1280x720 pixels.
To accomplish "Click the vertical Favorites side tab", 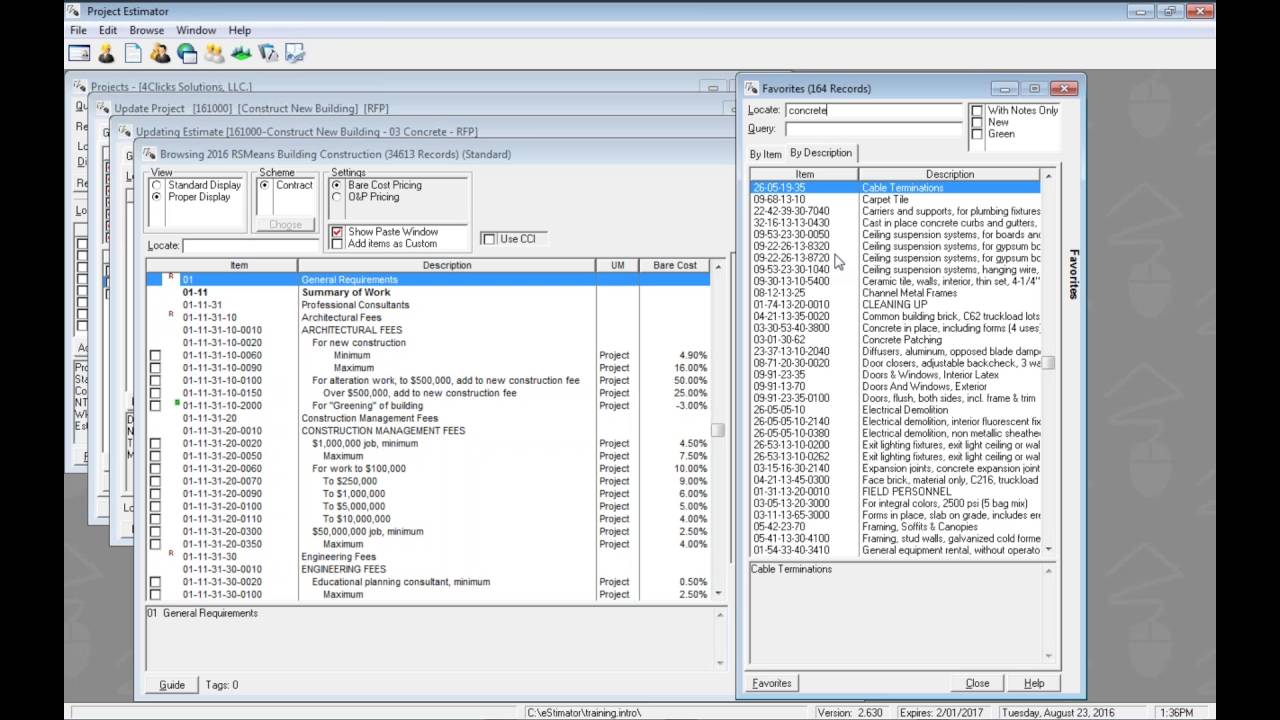I will click(1074, 275).
